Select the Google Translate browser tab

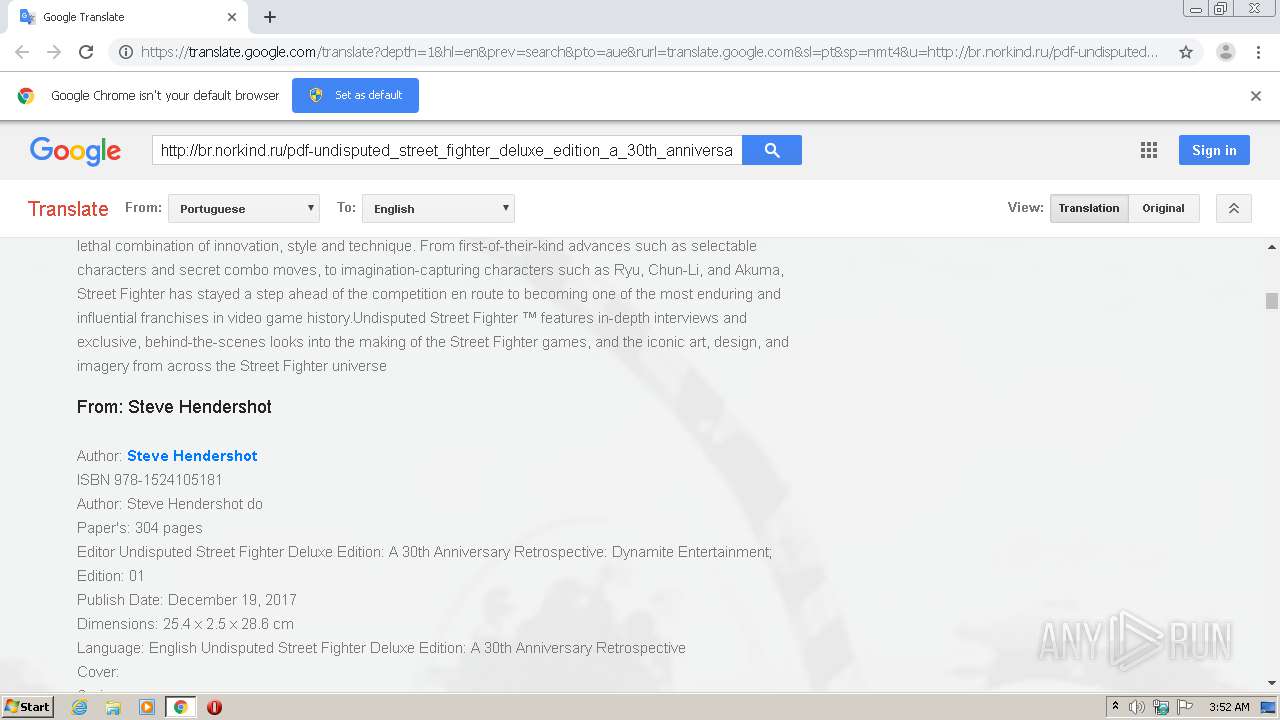click(128, 17)
